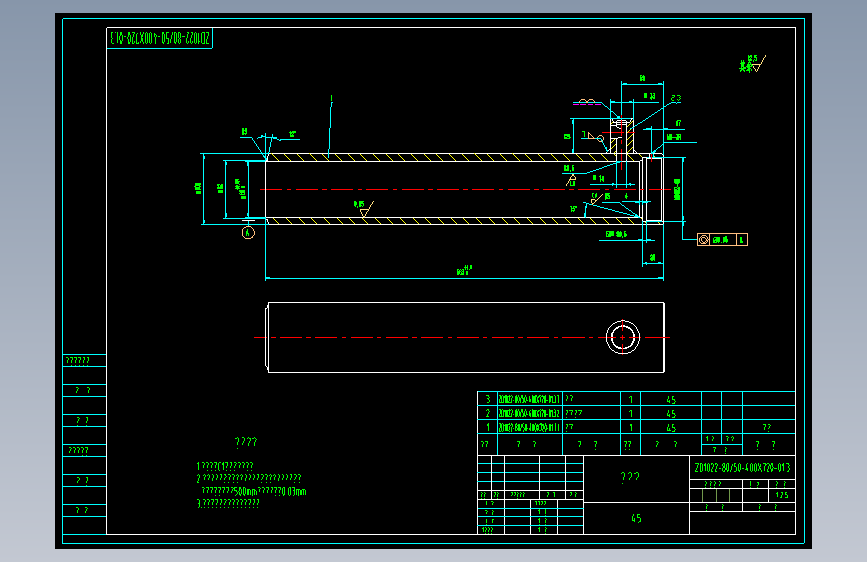Click the outermost diameter dimension at the left end
The height and width of the screenshot is (562, 867).
pyautogui.click(x=198, y=189)
